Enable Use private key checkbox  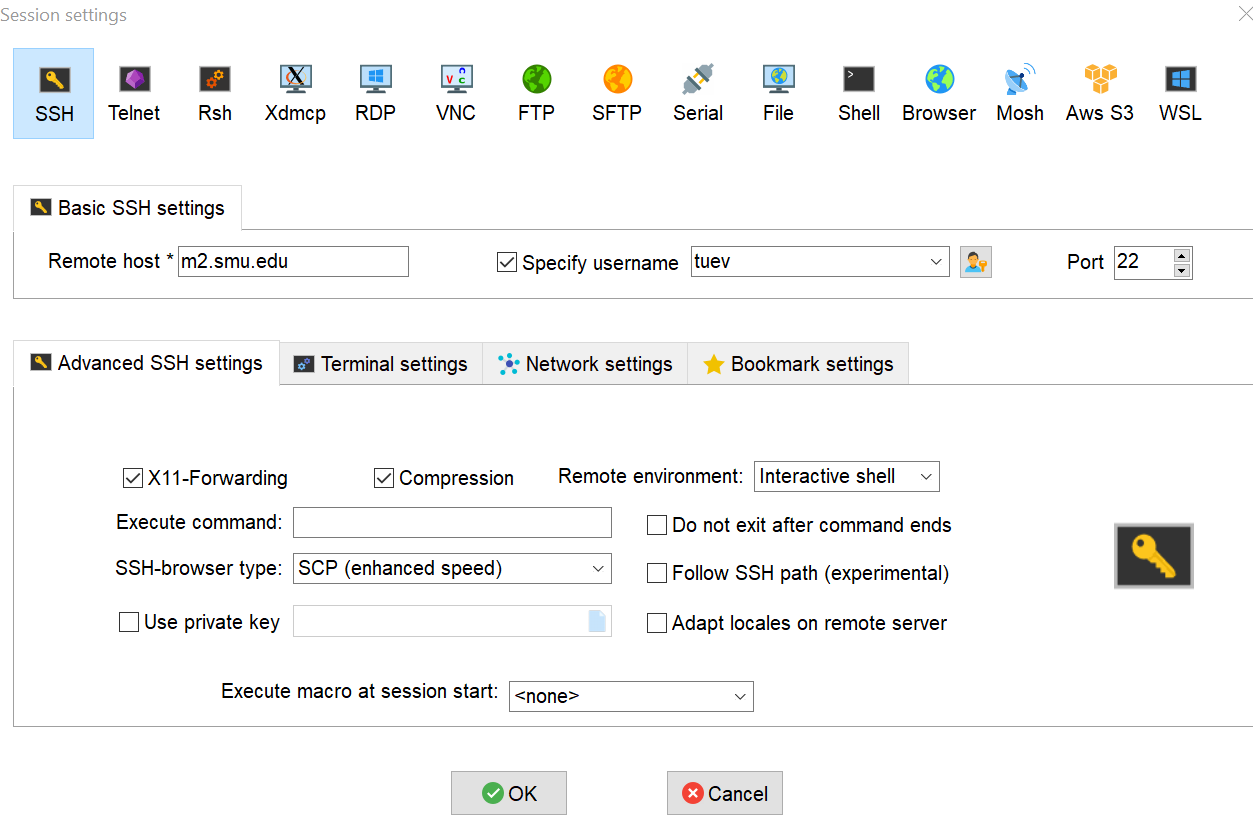(x=129, y=622)
